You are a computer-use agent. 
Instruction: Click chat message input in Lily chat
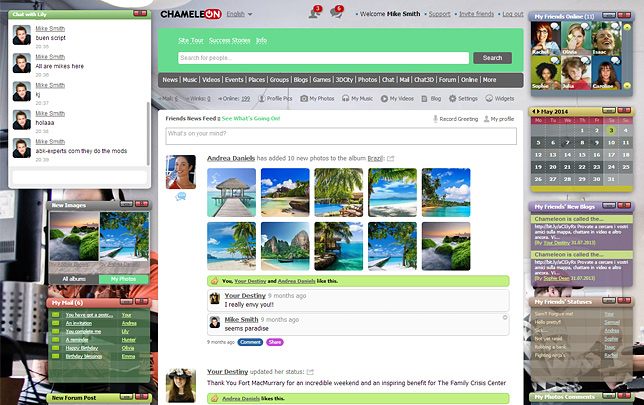80,177
